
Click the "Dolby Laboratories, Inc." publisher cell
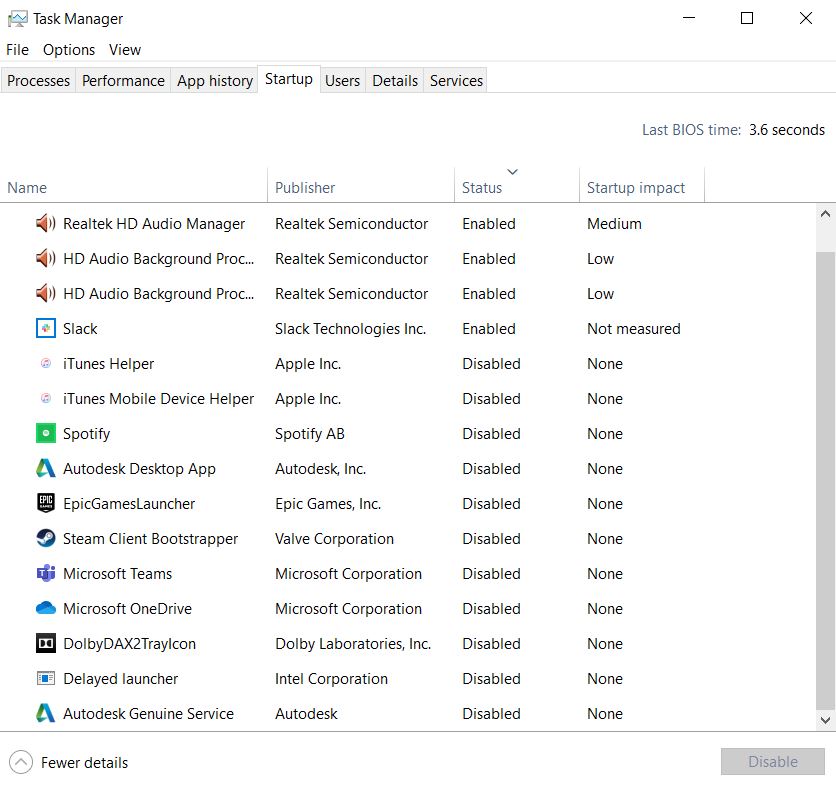click(x=353, y=644)
